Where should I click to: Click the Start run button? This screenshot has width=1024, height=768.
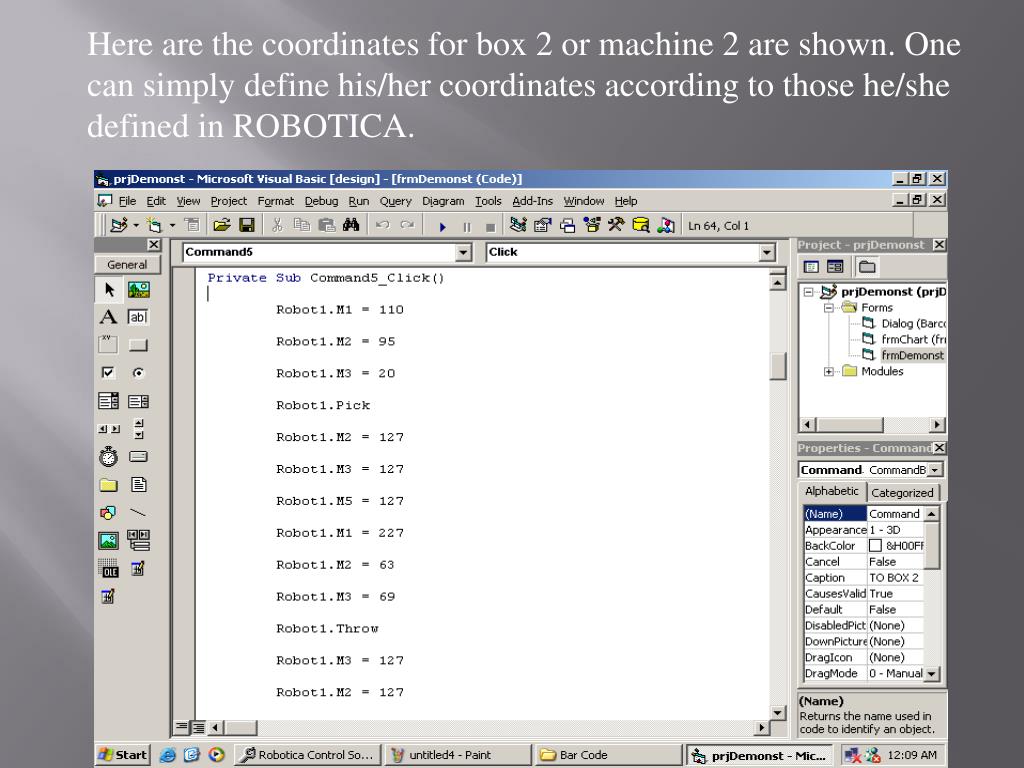tap(442, 227)
